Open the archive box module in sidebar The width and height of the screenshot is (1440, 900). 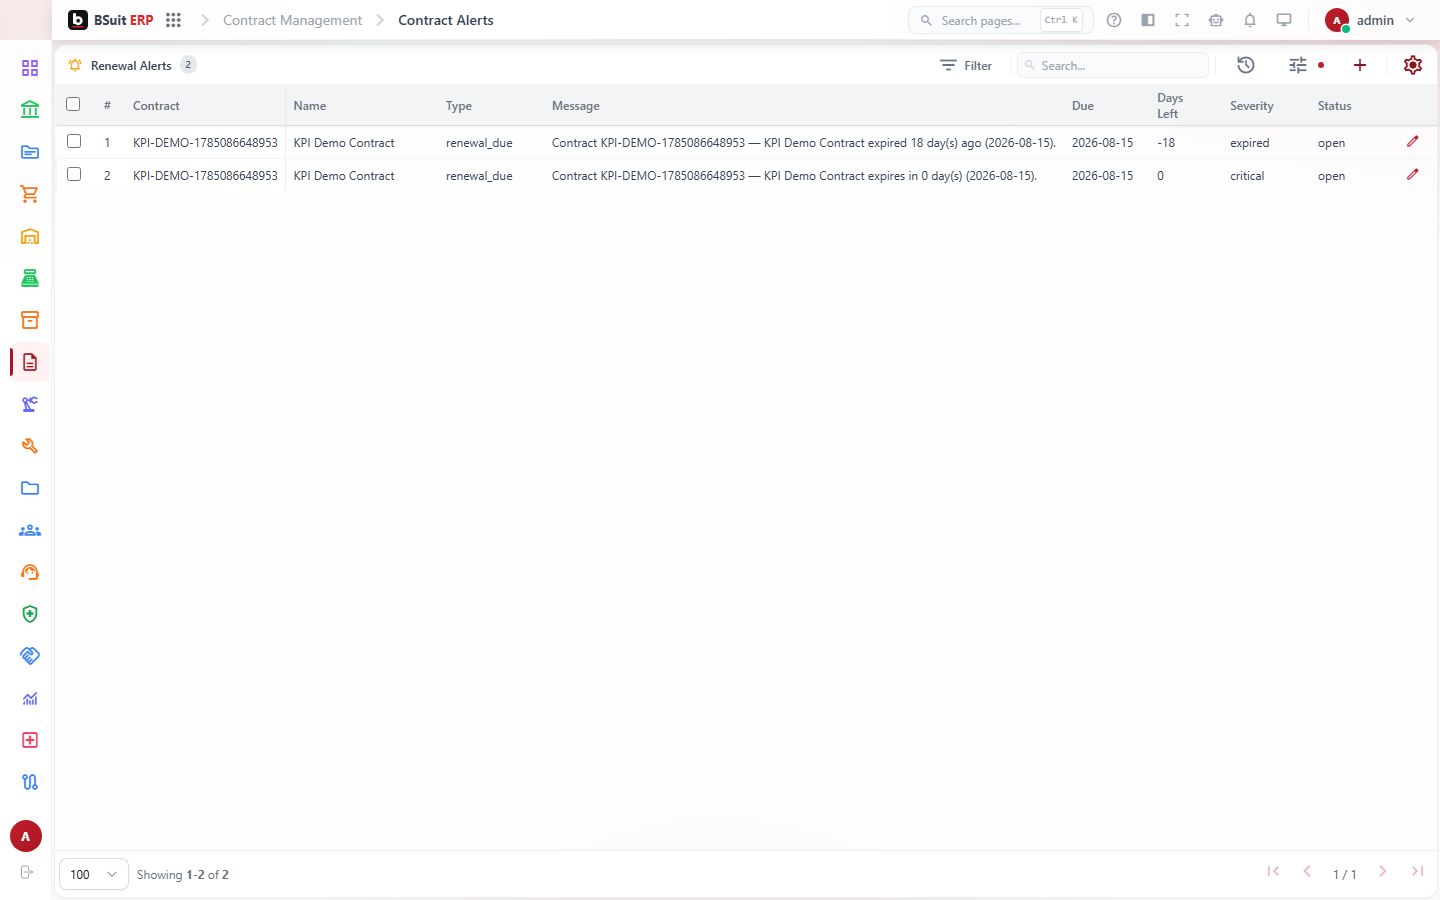click(30, 320)
